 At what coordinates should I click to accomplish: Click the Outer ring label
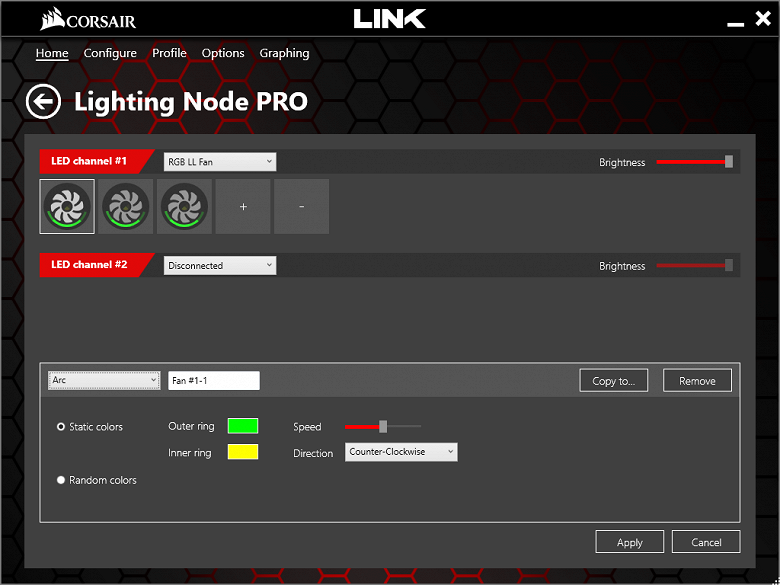point(192,426)
